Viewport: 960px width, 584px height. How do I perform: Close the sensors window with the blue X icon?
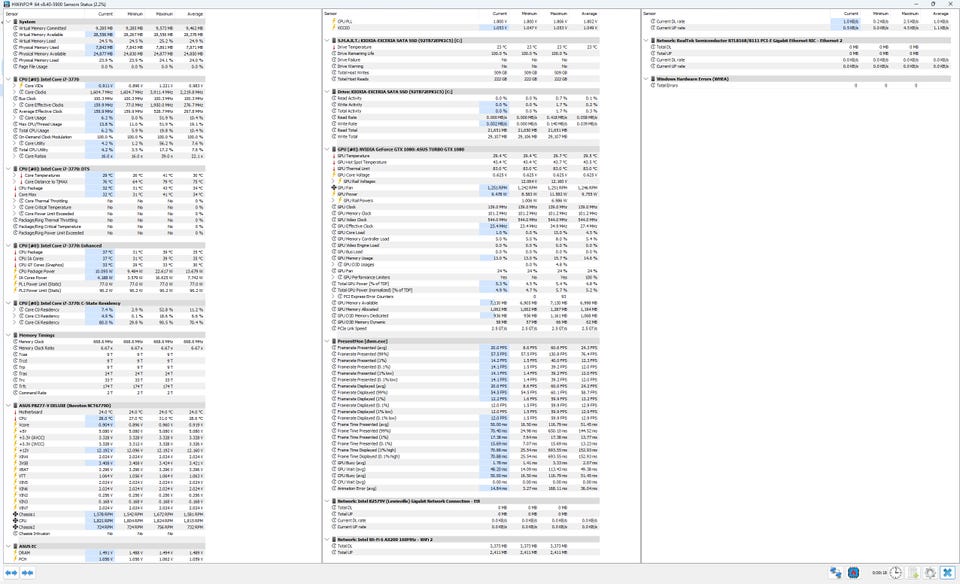(x=948, y=573)
